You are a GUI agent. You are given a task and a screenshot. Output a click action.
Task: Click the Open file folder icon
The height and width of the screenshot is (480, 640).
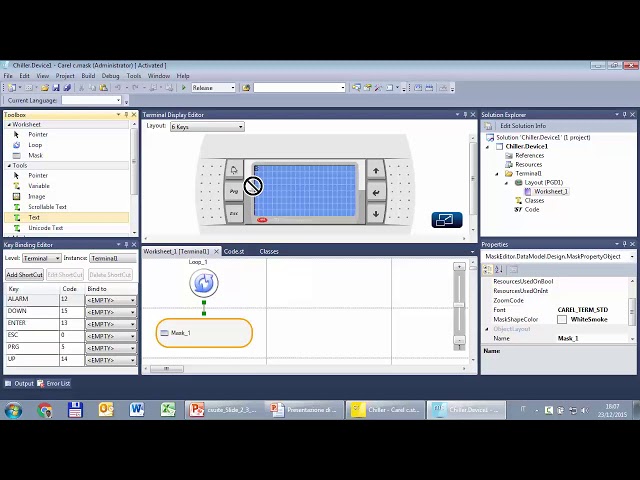[45, 88]
